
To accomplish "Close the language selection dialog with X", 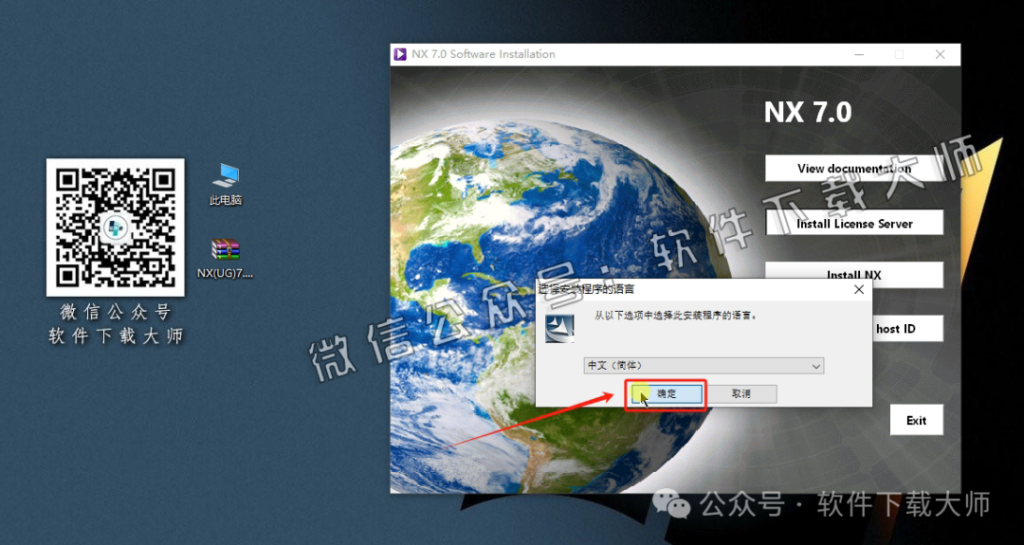I will pyautogui.click(x=858, y=289).
